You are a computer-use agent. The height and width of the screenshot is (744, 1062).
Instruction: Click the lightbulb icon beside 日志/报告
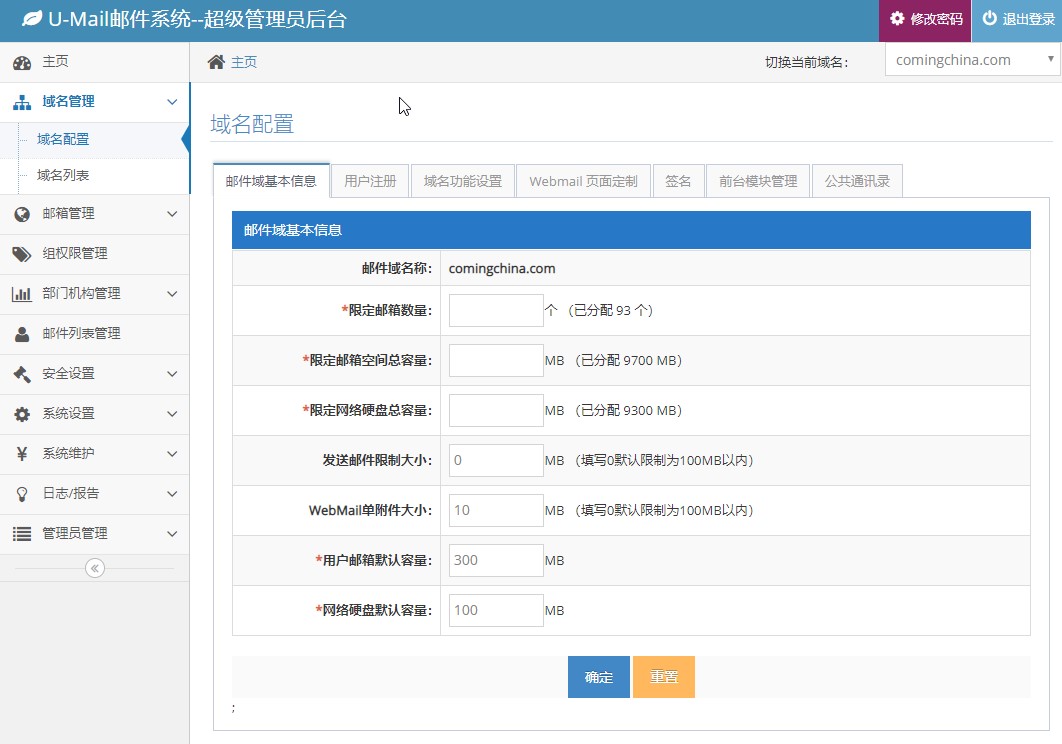click(x=22, y=494)
